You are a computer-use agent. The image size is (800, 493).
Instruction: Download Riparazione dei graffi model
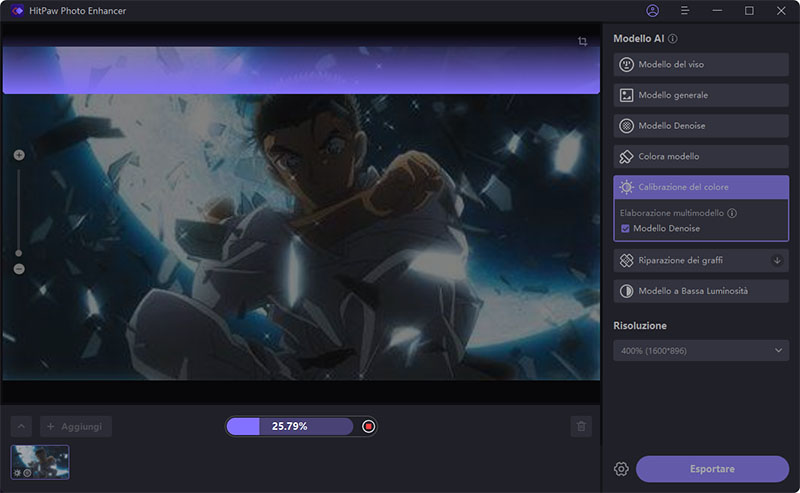[777, 260]
